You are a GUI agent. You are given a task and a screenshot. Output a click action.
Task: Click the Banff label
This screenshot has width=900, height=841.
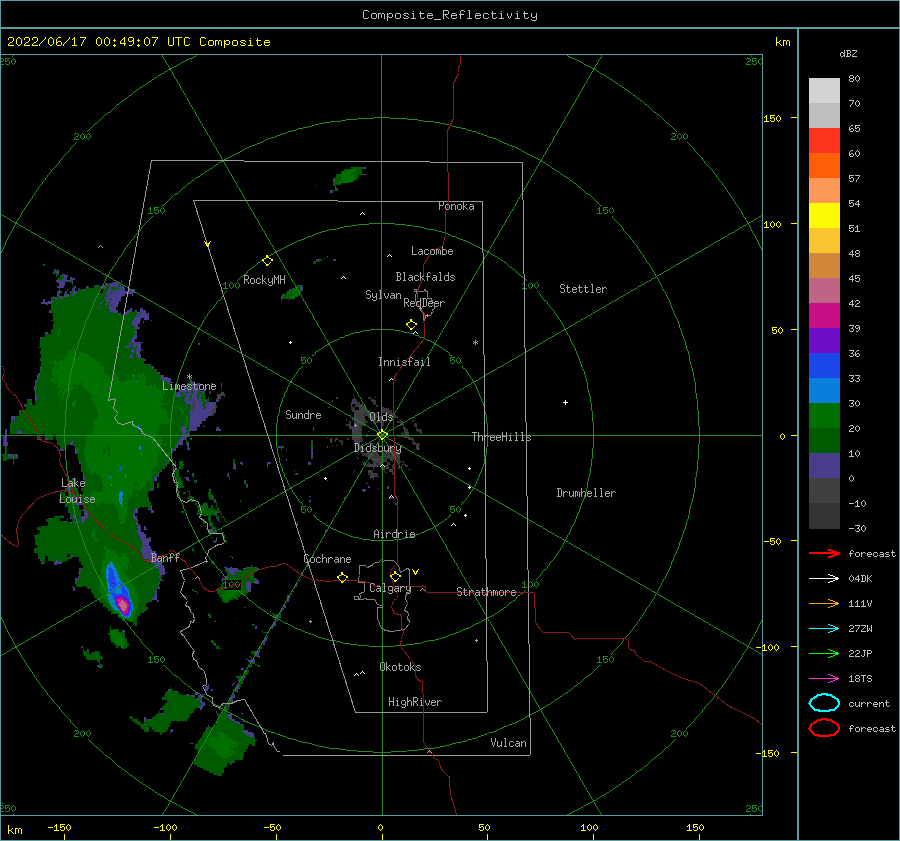click(x=165, y=558)
